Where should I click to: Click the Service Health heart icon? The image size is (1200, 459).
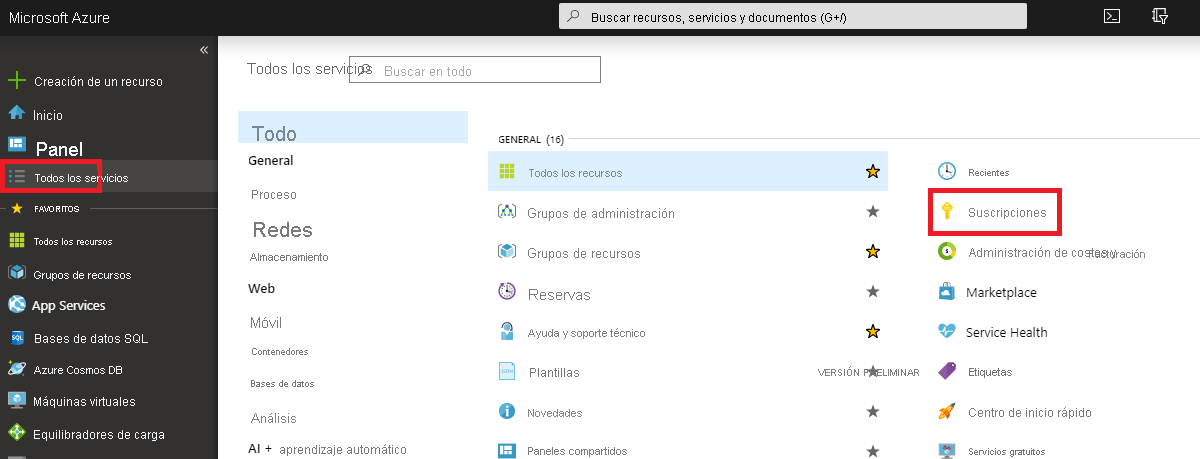pos(947,332)
